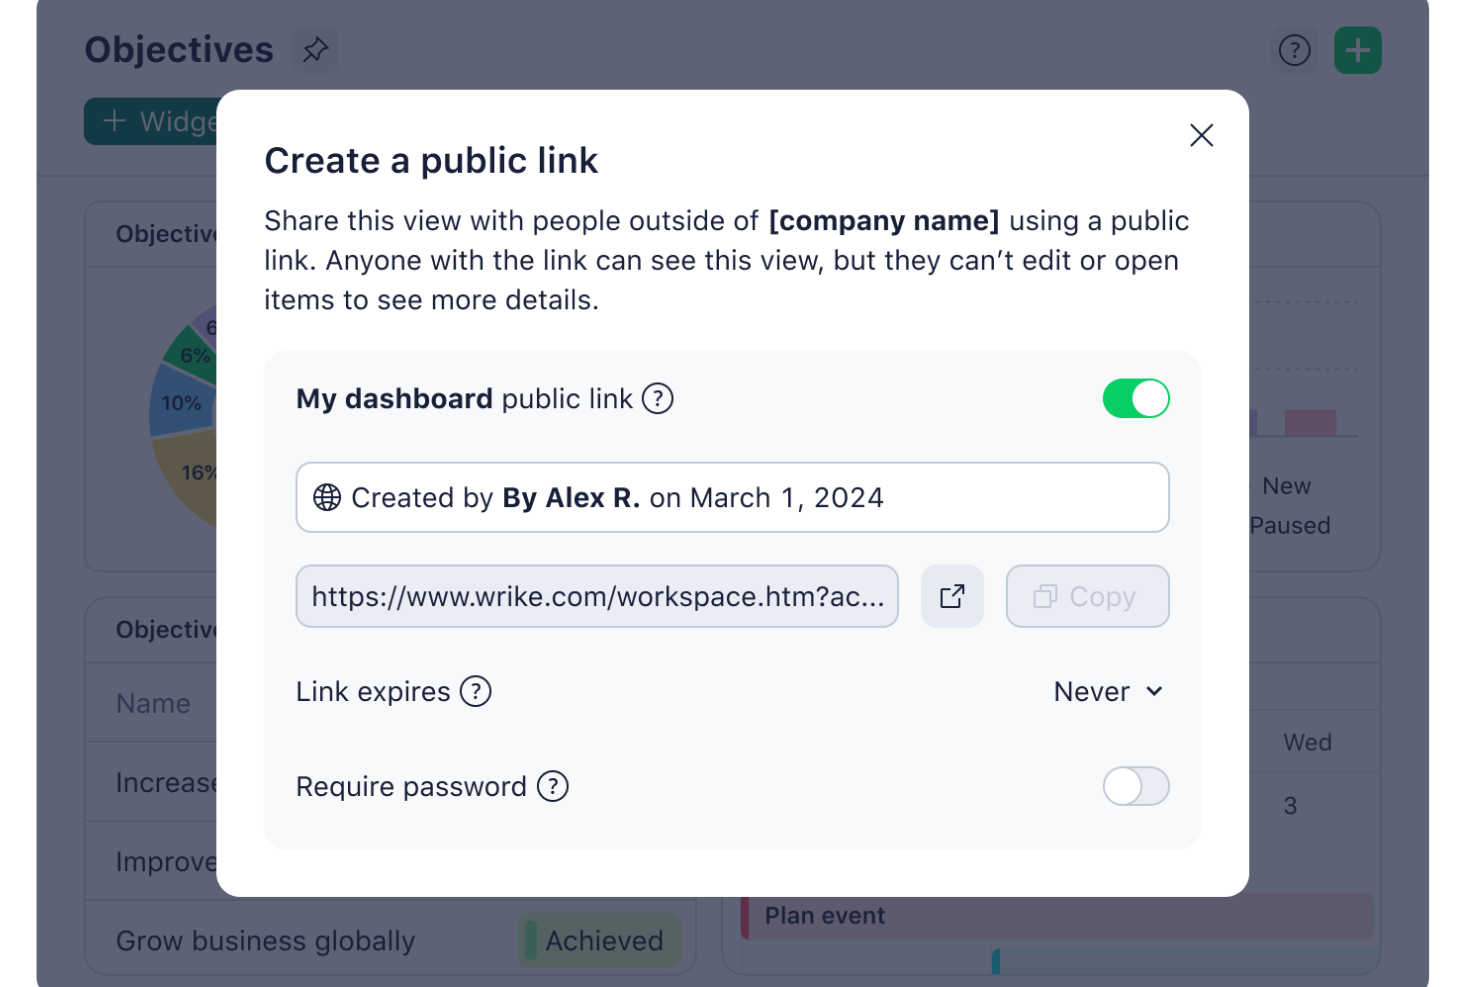
Task: Open the 'Never' link expiration dropdown
Action: pos(1106,691)
